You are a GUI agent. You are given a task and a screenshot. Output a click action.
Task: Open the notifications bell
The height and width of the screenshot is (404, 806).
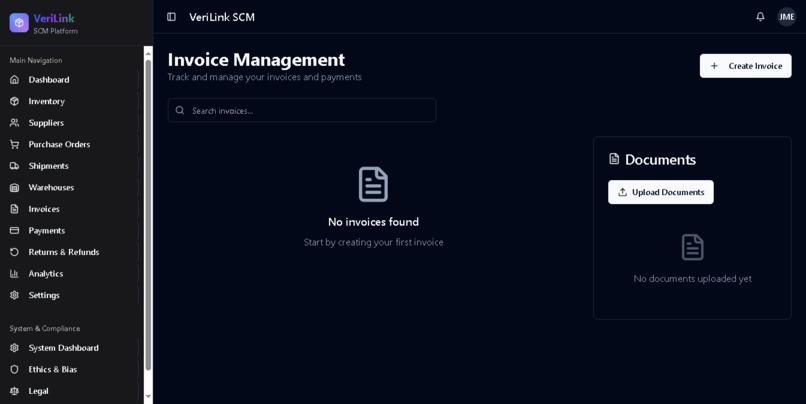tap(760, 17)
